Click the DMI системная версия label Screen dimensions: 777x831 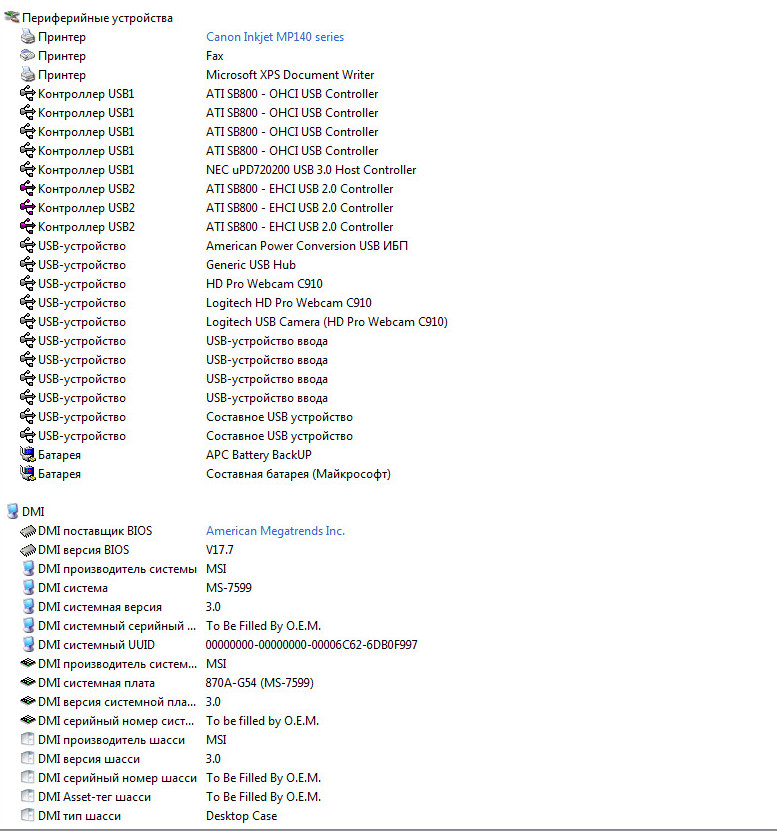[x=100, y=607]
